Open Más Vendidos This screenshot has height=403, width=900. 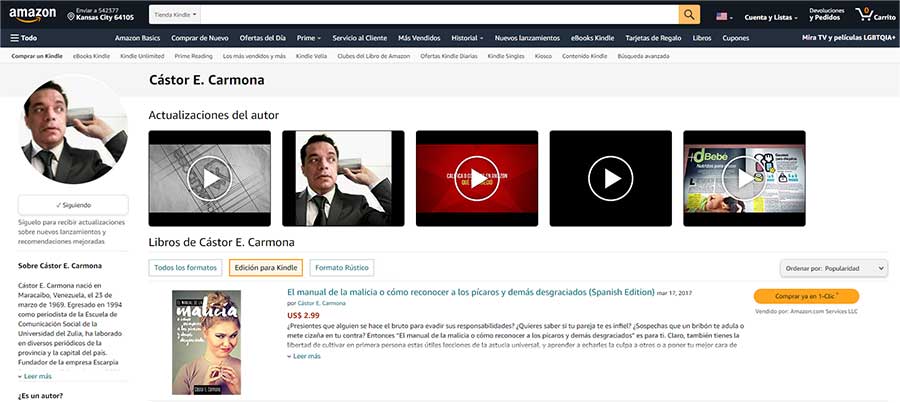coord(419,38)
